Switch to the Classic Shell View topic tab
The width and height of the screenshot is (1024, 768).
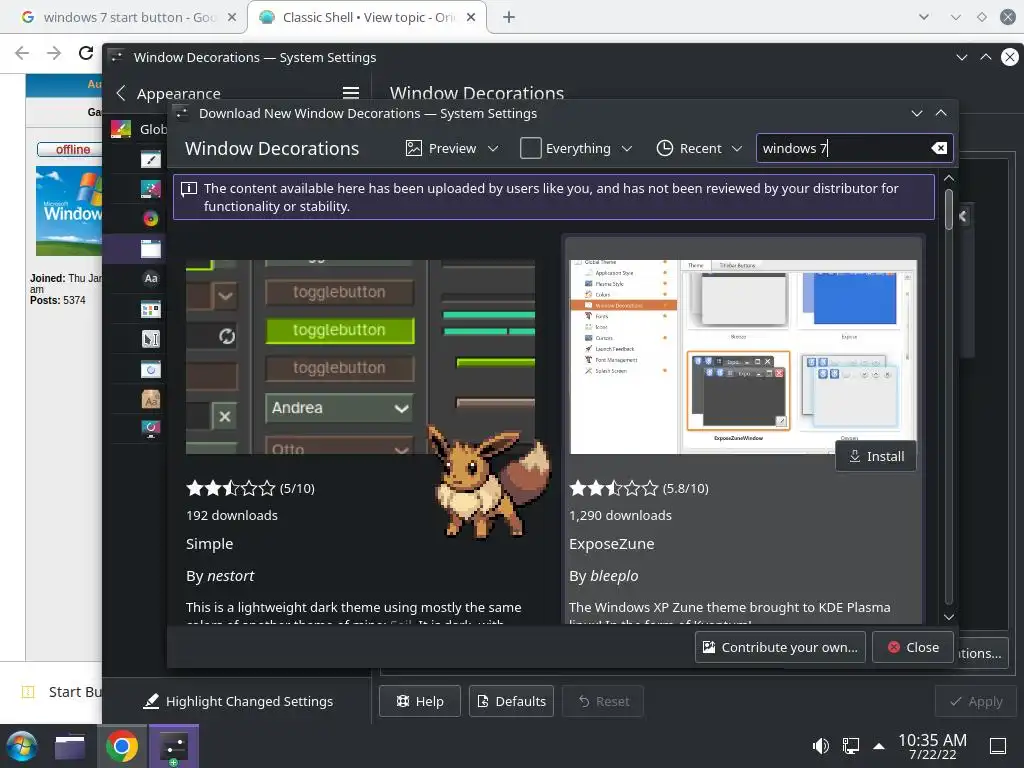(367, 17)
